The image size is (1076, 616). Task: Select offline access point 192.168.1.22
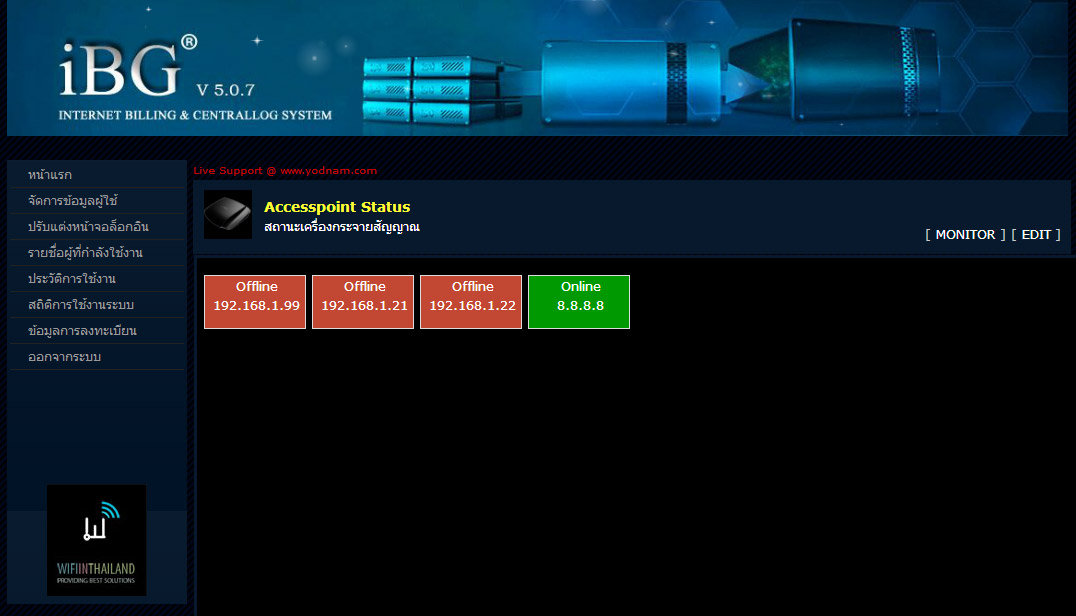[x=471, y=302]
